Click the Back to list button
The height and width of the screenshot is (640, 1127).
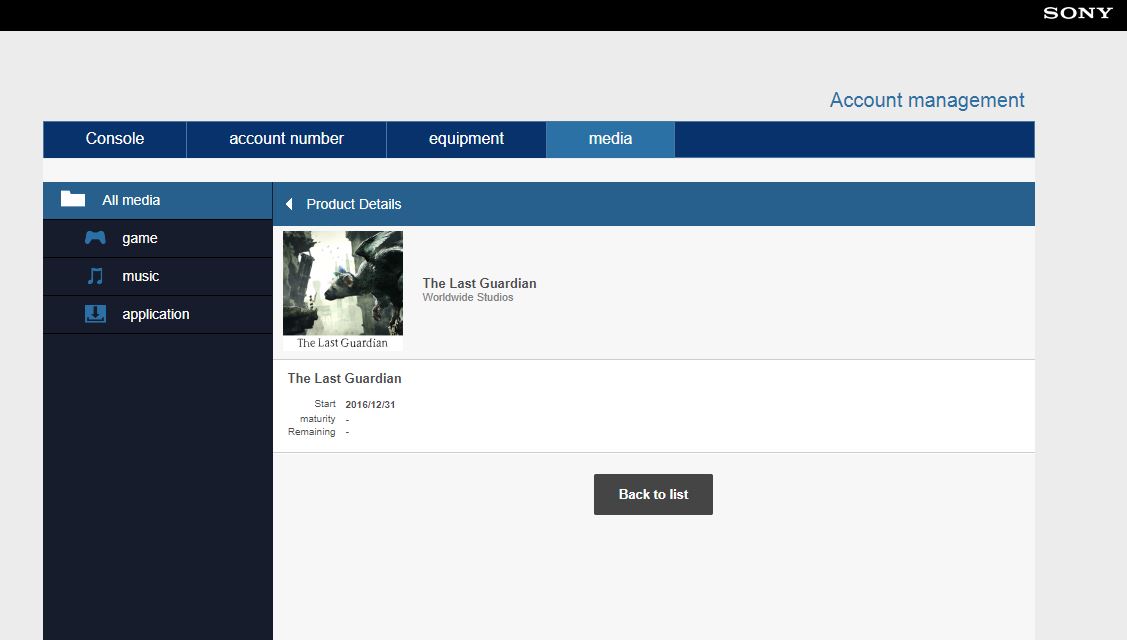click(653, 494)
